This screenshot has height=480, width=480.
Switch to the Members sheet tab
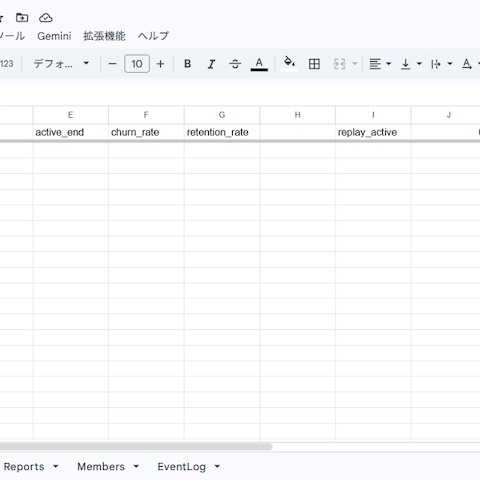click(108, 466)
